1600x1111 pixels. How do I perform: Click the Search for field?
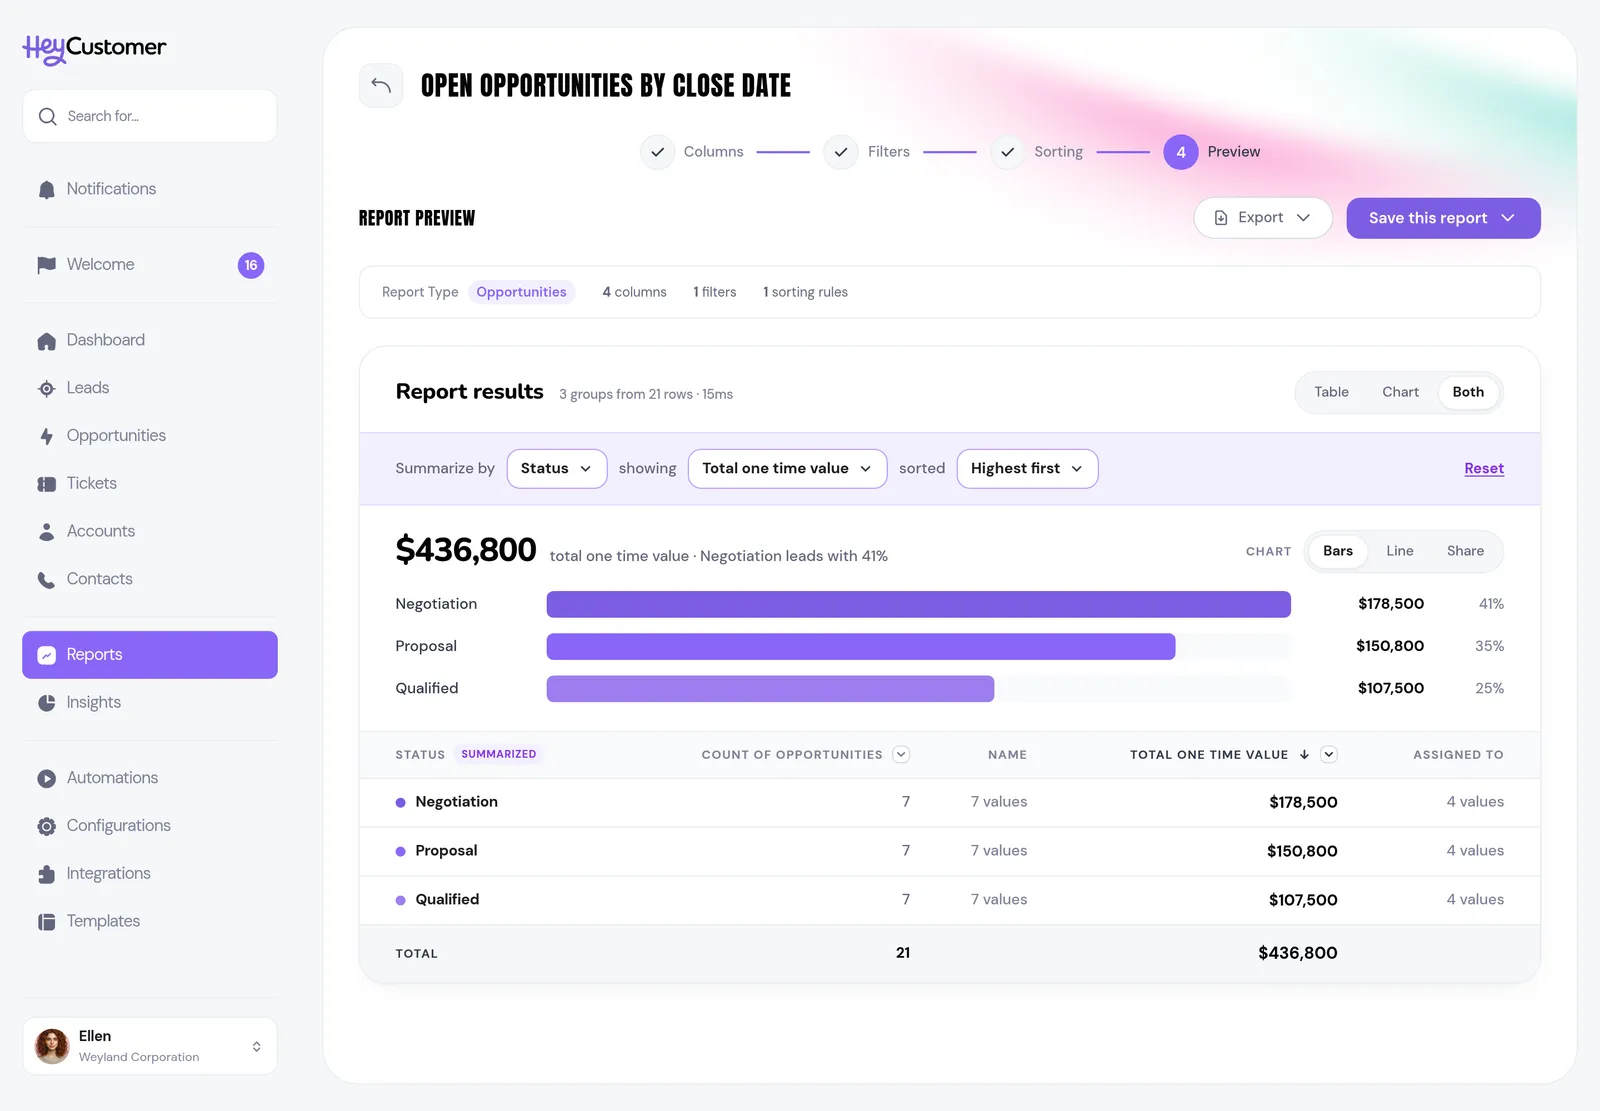tap(150, 116)
